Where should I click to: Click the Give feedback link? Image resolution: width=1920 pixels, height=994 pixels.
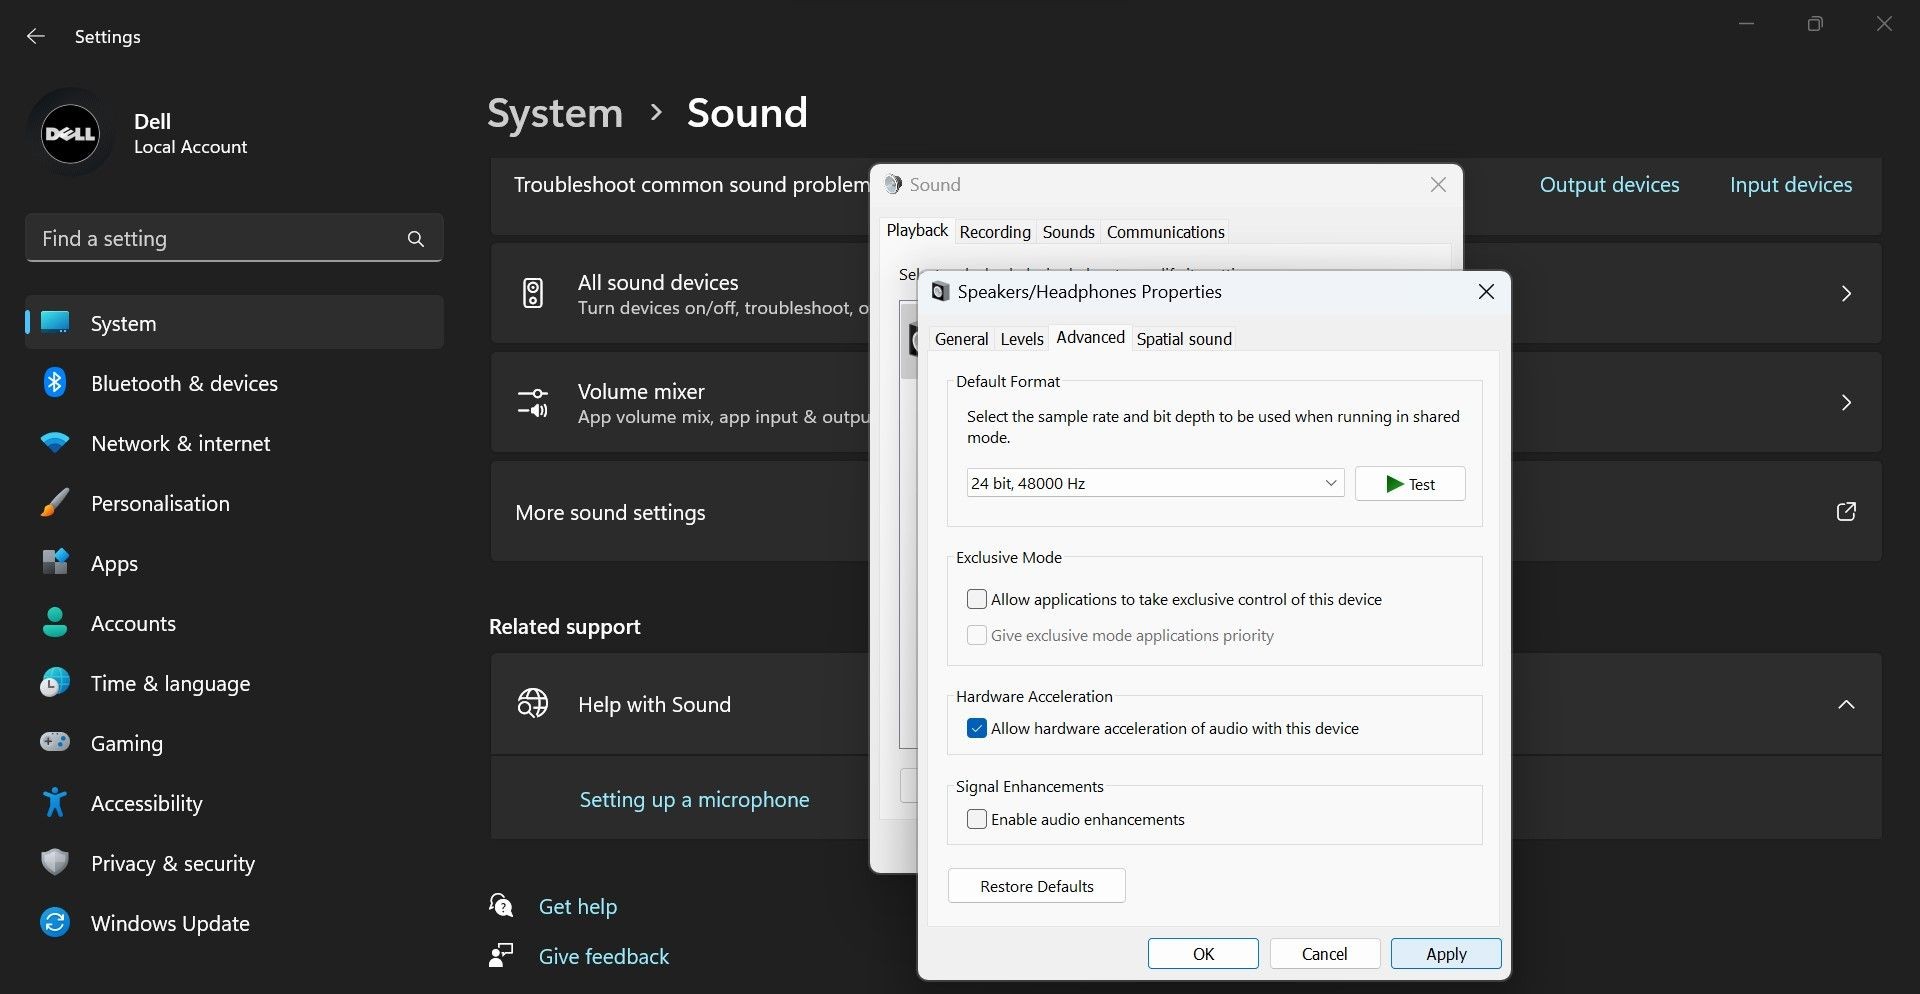coord(604,956)
